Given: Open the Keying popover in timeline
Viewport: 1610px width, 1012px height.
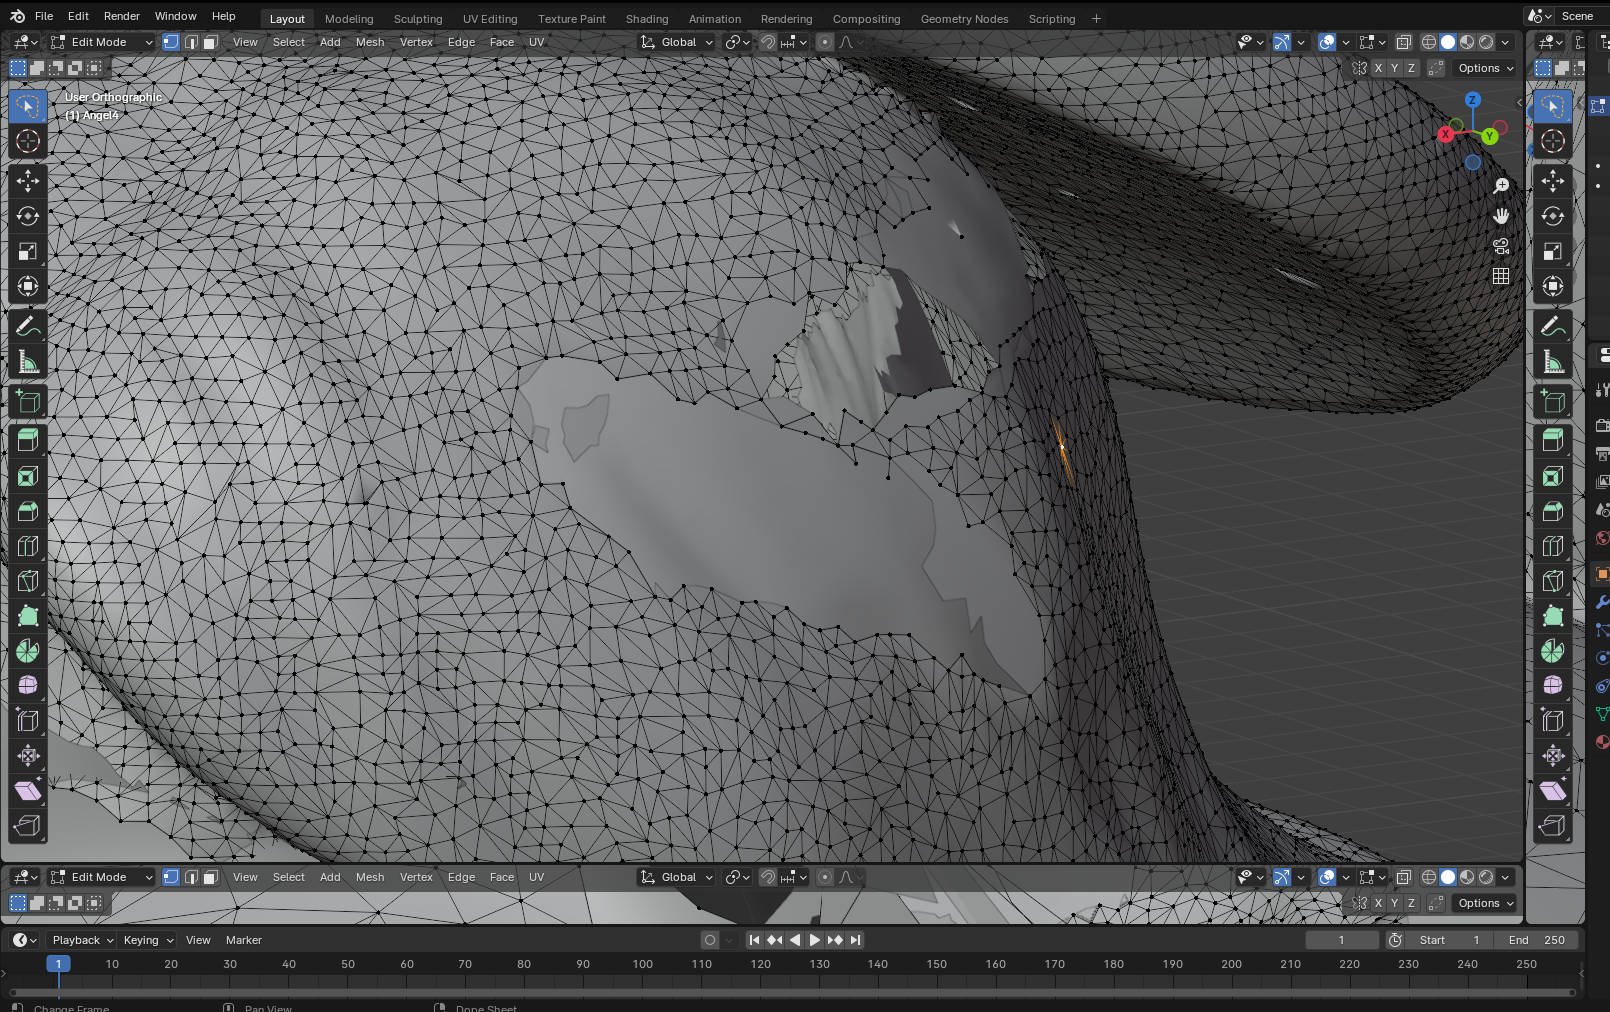Looking at the screenshot, I should point(148,940).
